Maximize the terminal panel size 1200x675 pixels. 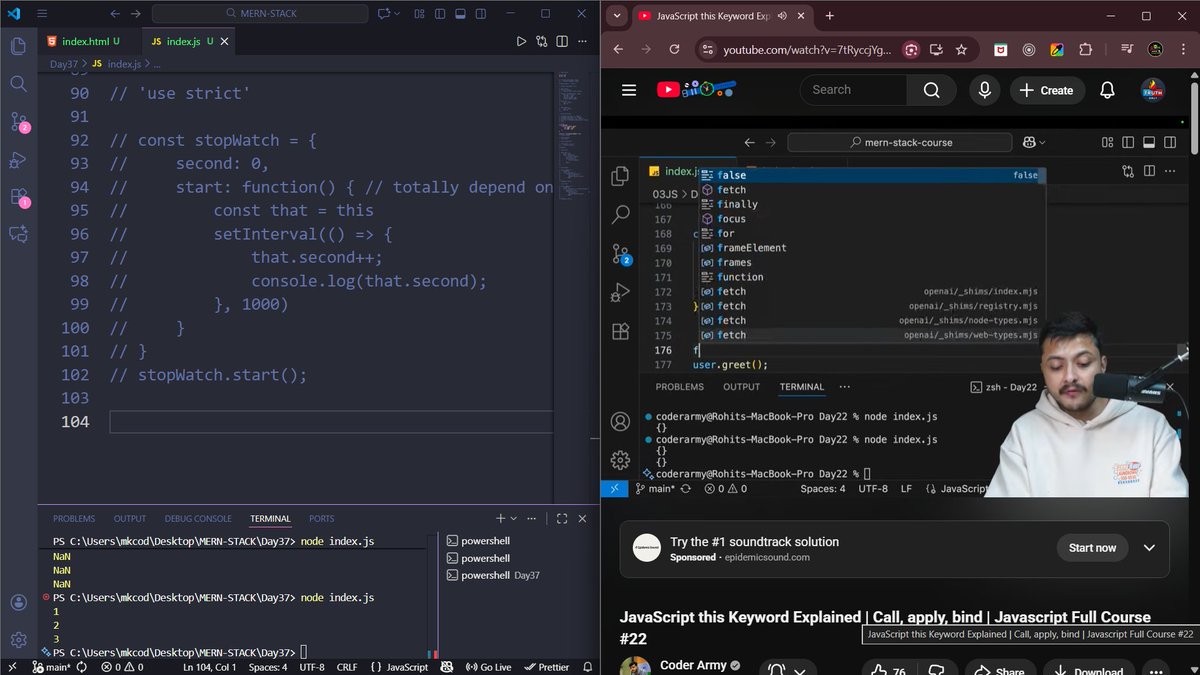tap(562, 519)
